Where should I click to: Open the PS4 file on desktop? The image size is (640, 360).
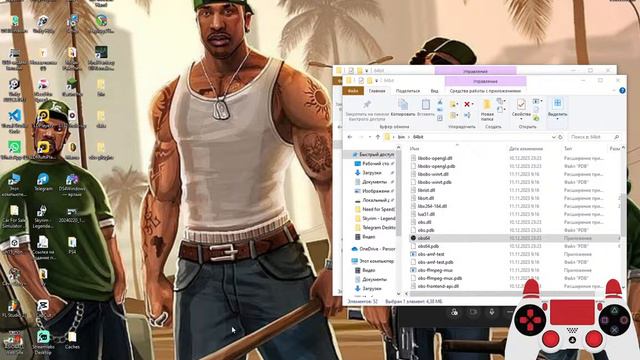[x=72, y=245]
